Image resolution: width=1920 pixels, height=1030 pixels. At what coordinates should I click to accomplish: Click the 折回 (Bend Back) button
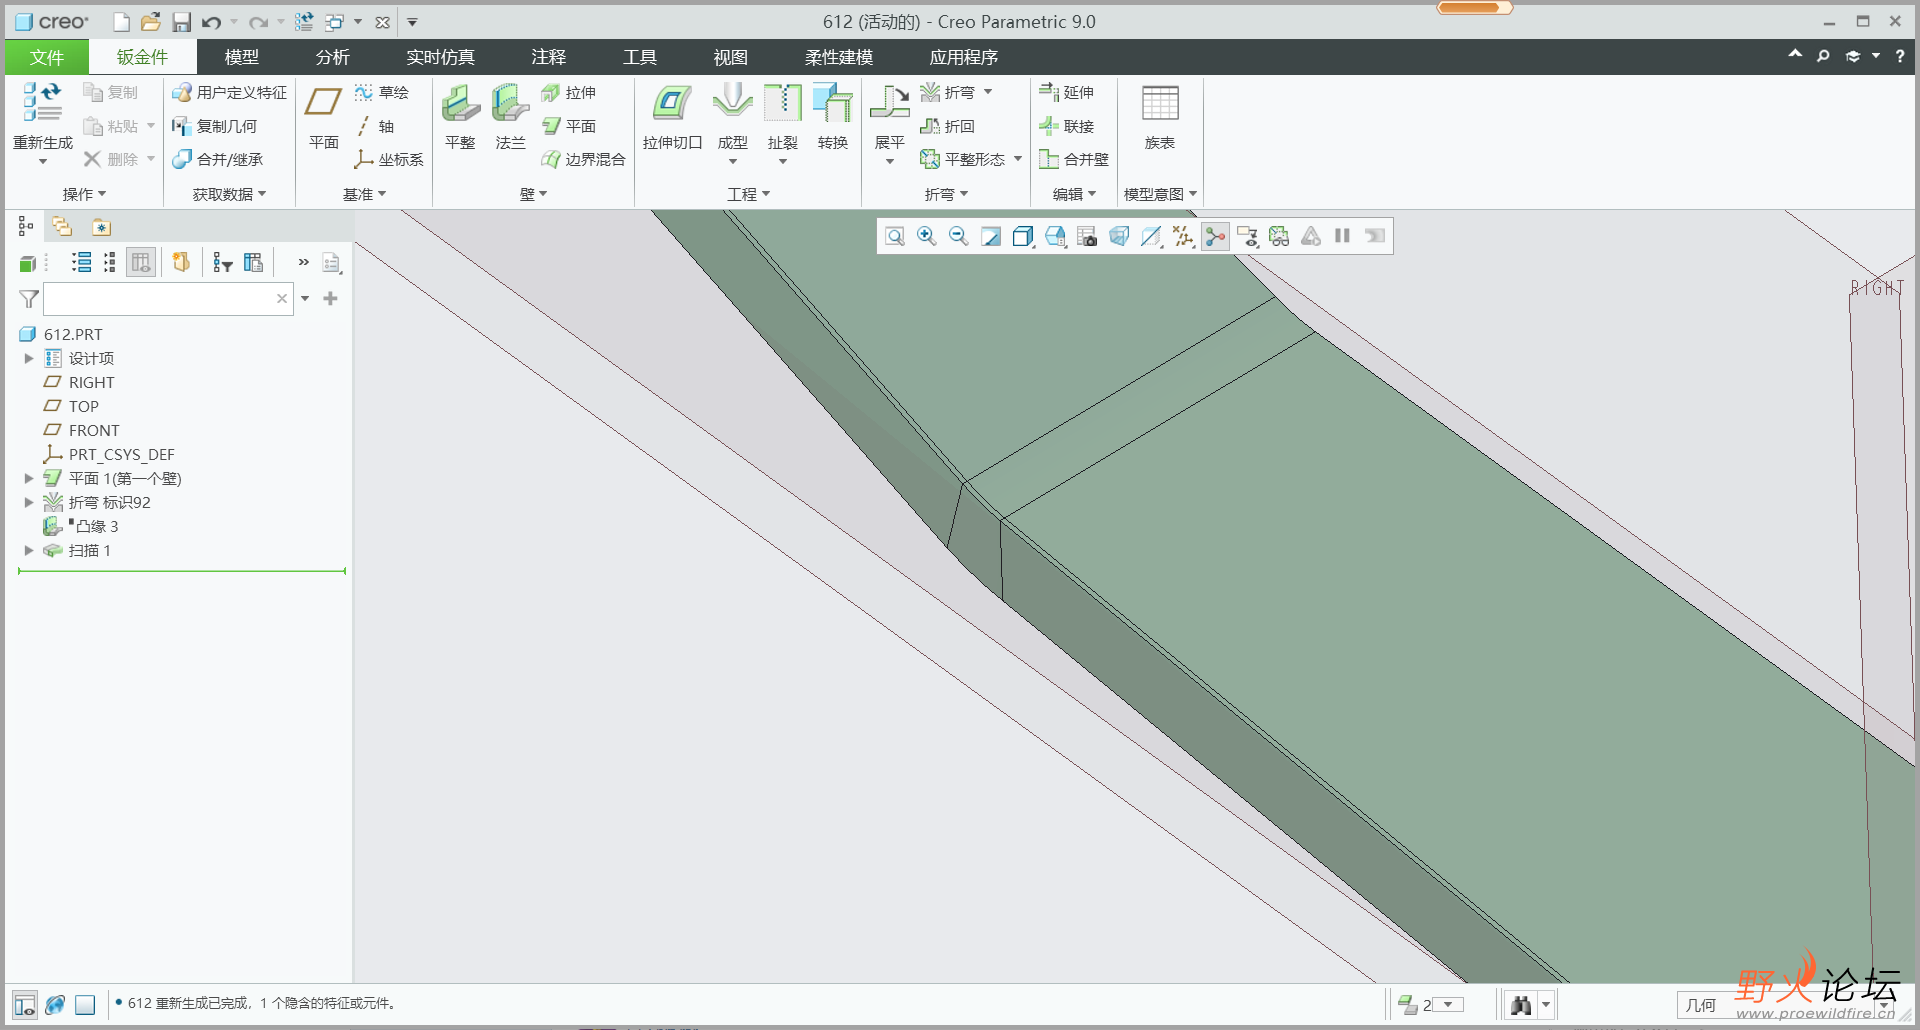click(x=947, y=126)
